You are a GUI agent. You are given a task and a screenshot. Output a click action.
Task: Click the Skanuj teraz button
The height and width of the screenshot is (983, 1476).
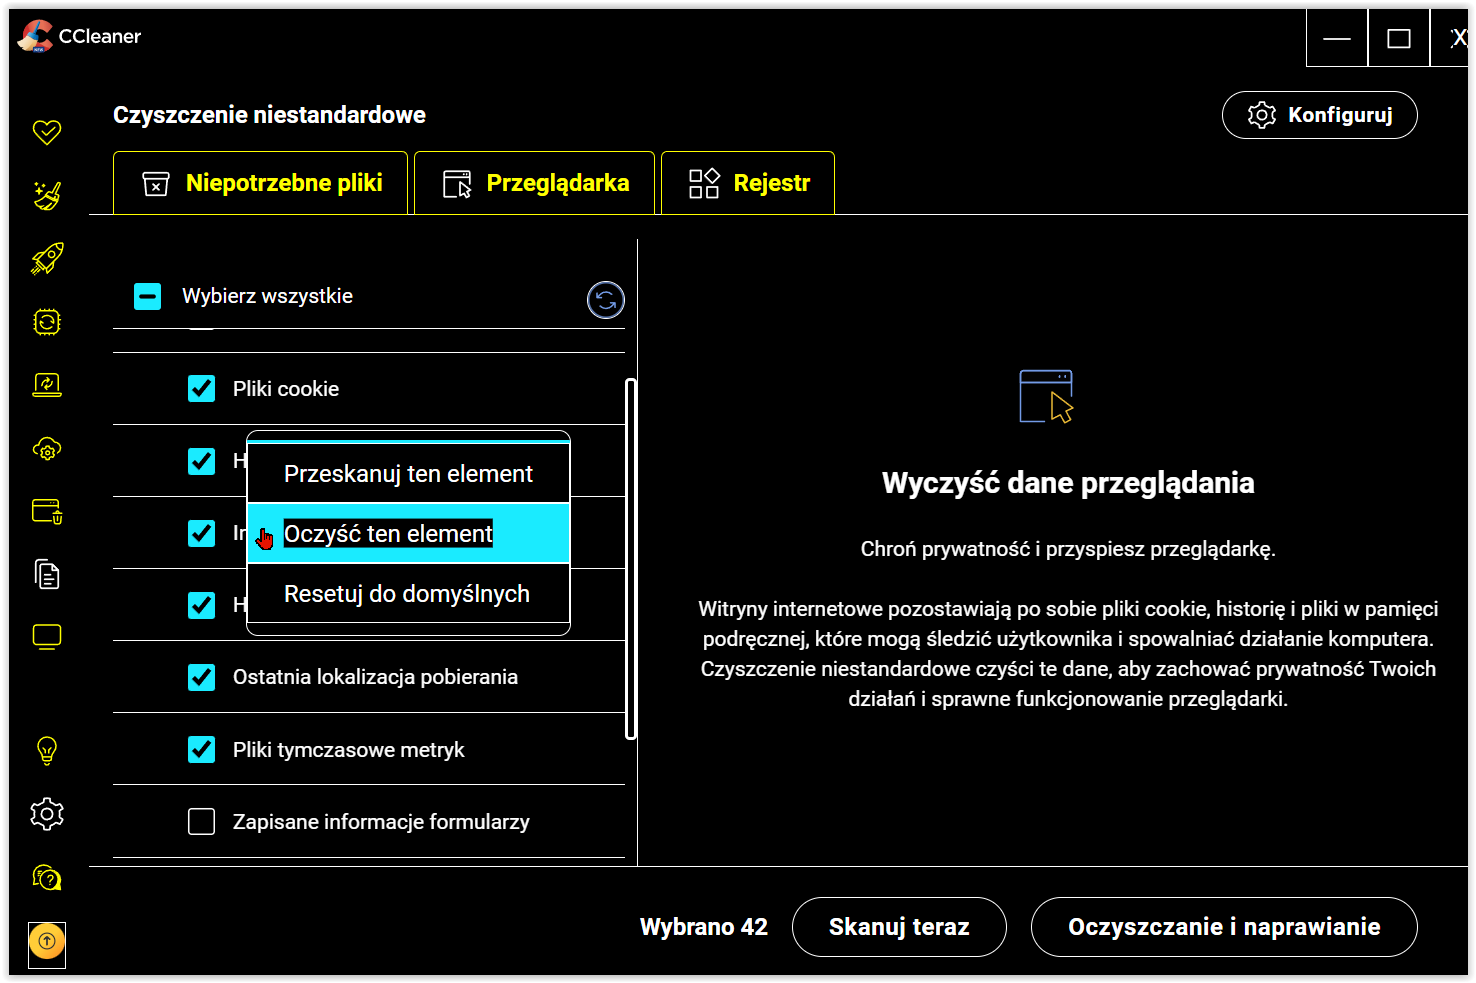point(899,927)
